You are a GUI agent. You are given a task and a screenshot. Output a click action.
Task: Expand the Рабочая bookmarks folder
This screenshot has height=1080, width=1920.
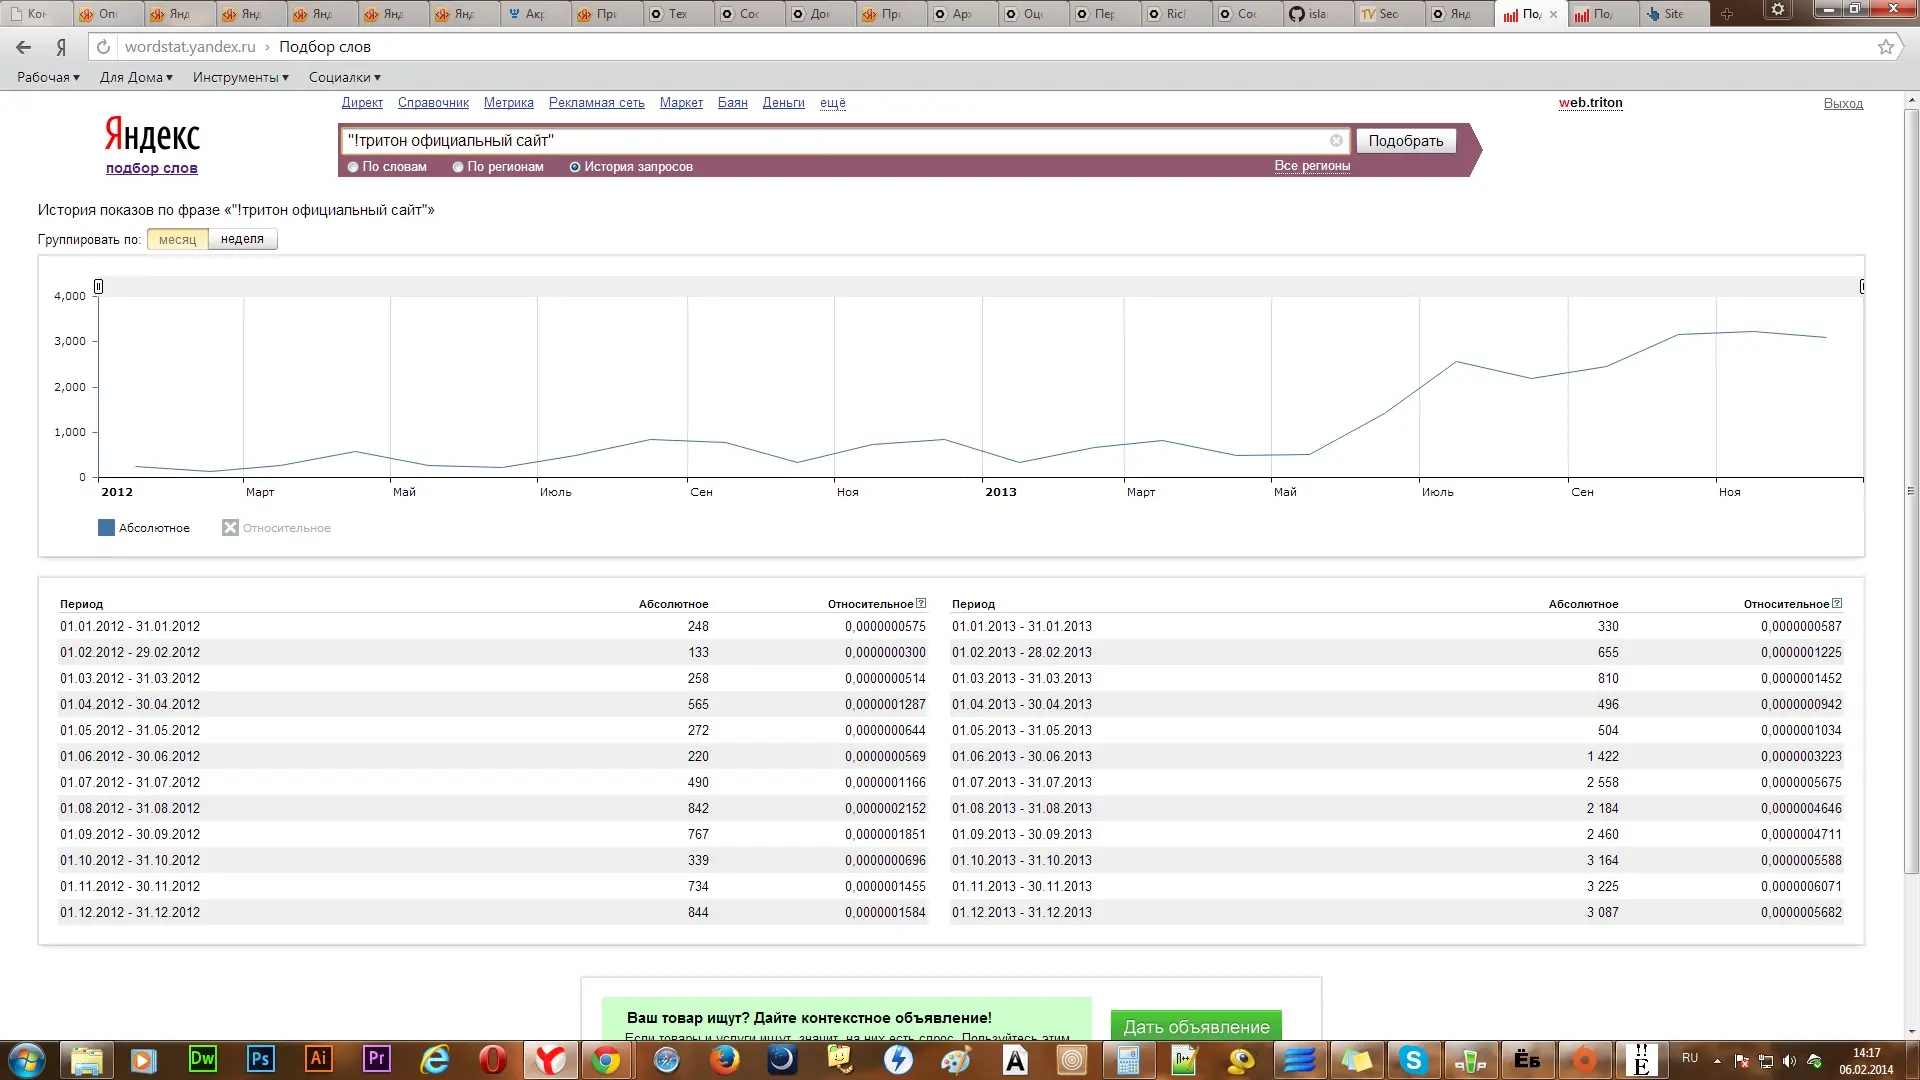coord(48,77)
